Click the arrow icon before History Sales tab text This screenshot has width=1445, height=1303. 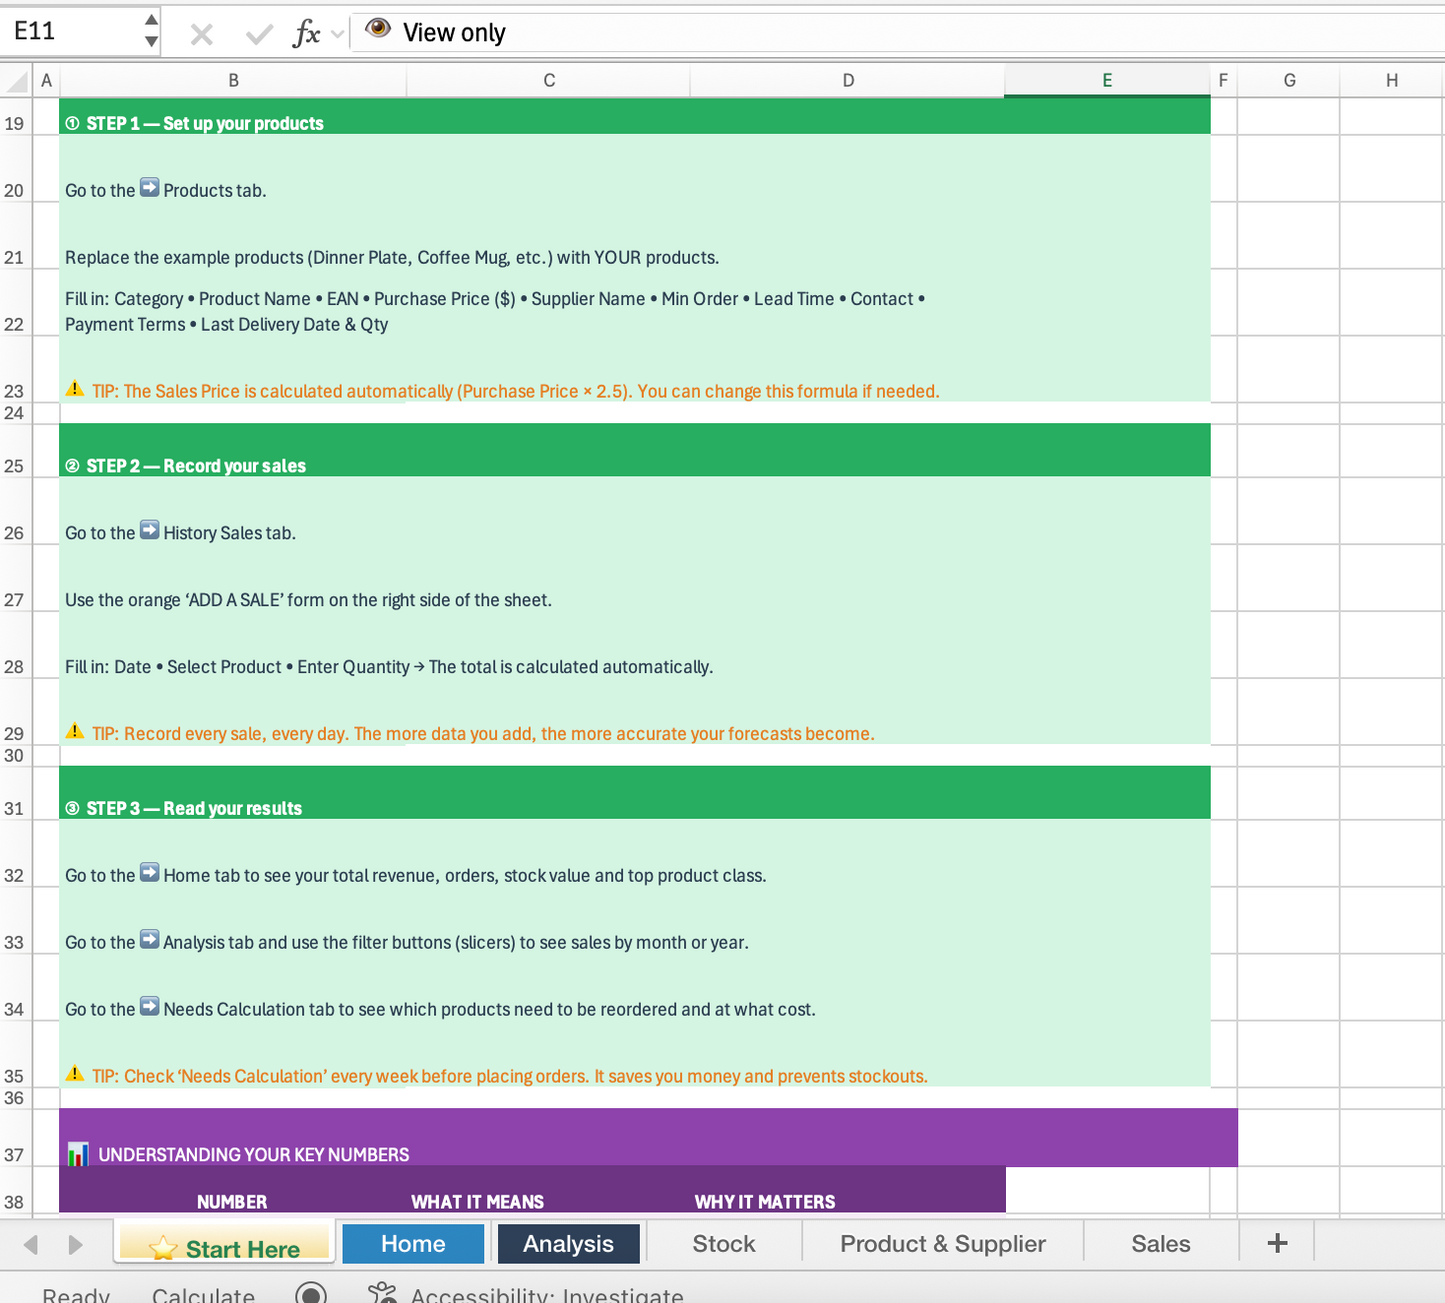[149, 530]
